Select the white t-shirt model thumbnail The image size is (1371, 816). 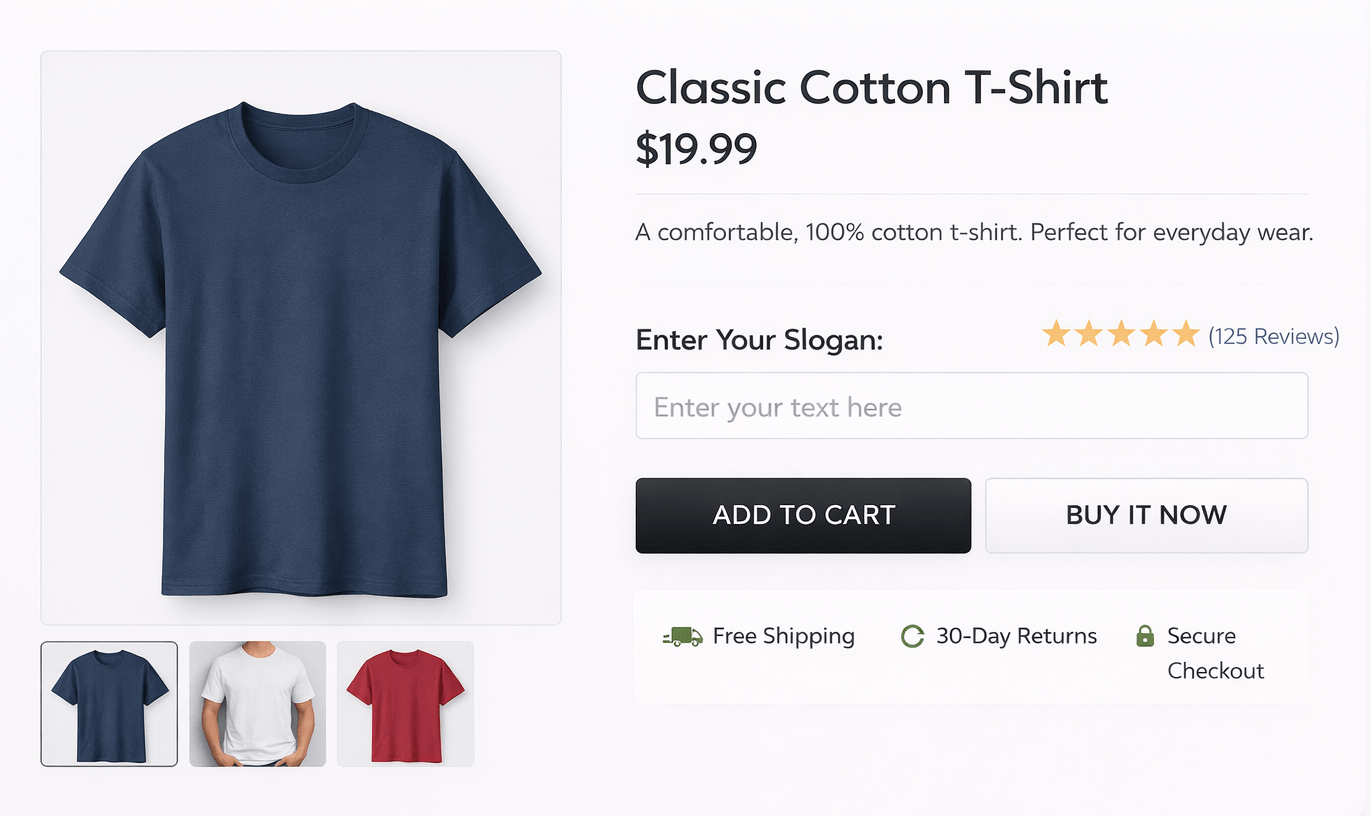tap(256, 703)
